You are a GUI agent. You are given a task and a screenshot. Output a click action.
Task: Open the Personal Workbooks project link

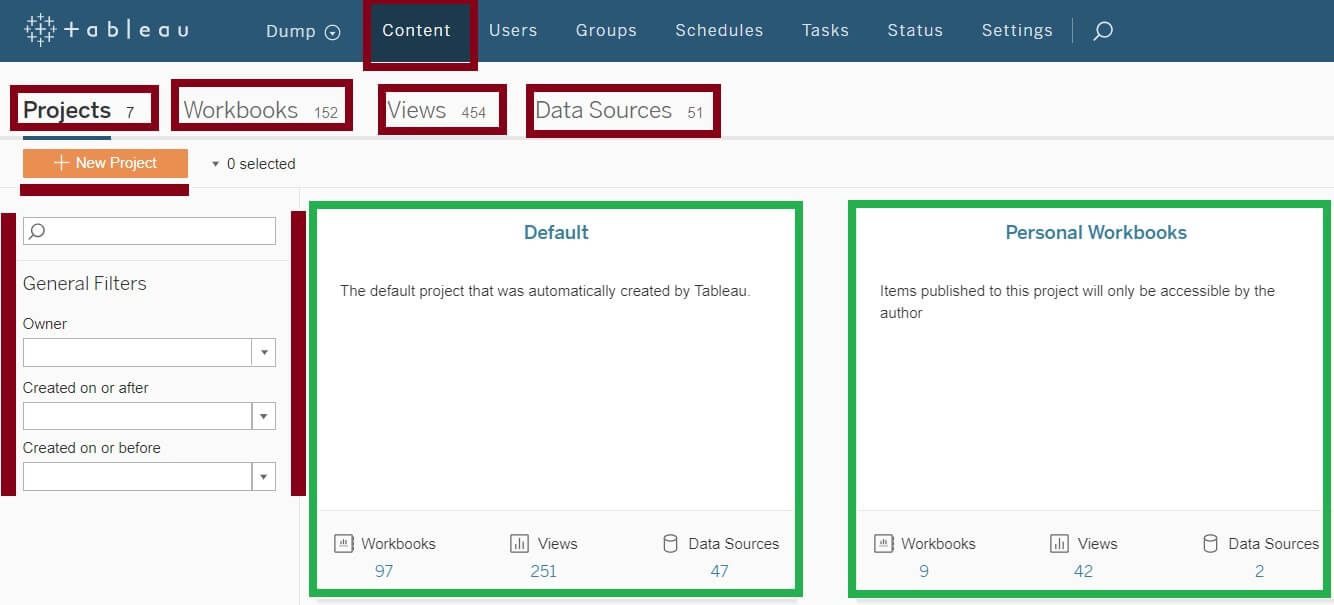pyautogui.click(x=1095, y=232)
